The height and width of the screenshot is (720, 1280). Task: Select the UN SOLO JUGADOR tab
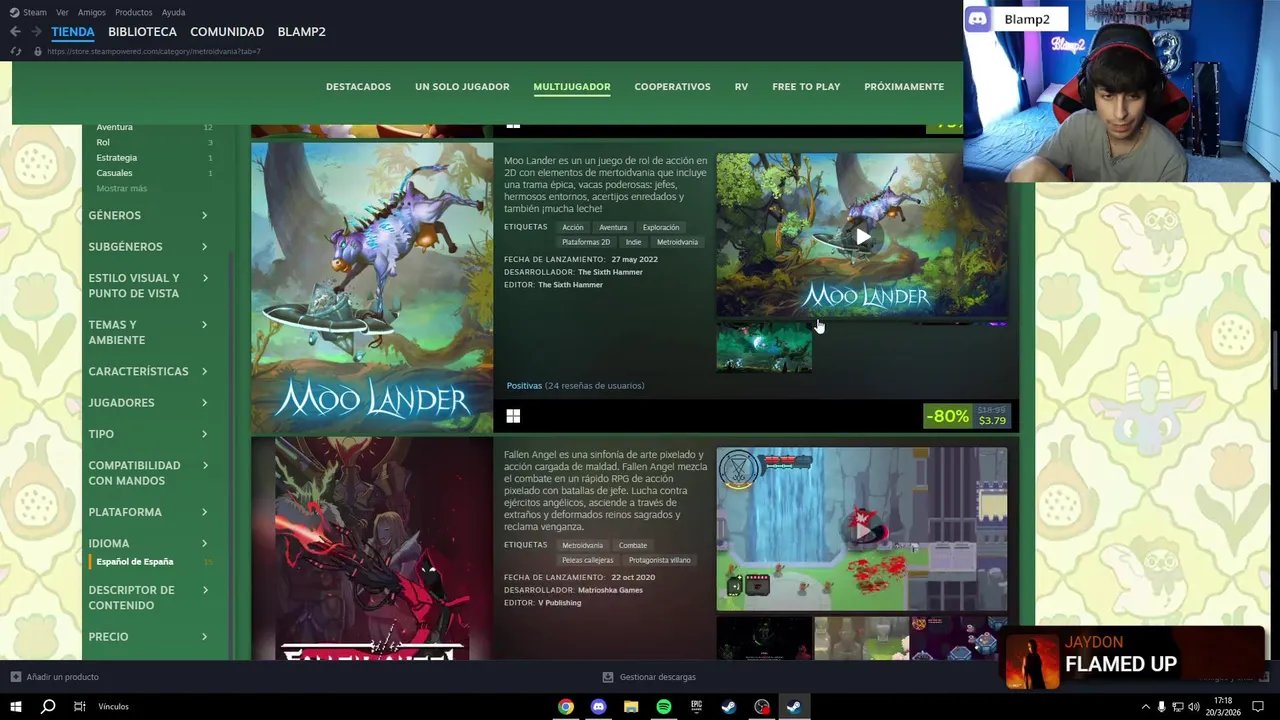pos(462,87)
